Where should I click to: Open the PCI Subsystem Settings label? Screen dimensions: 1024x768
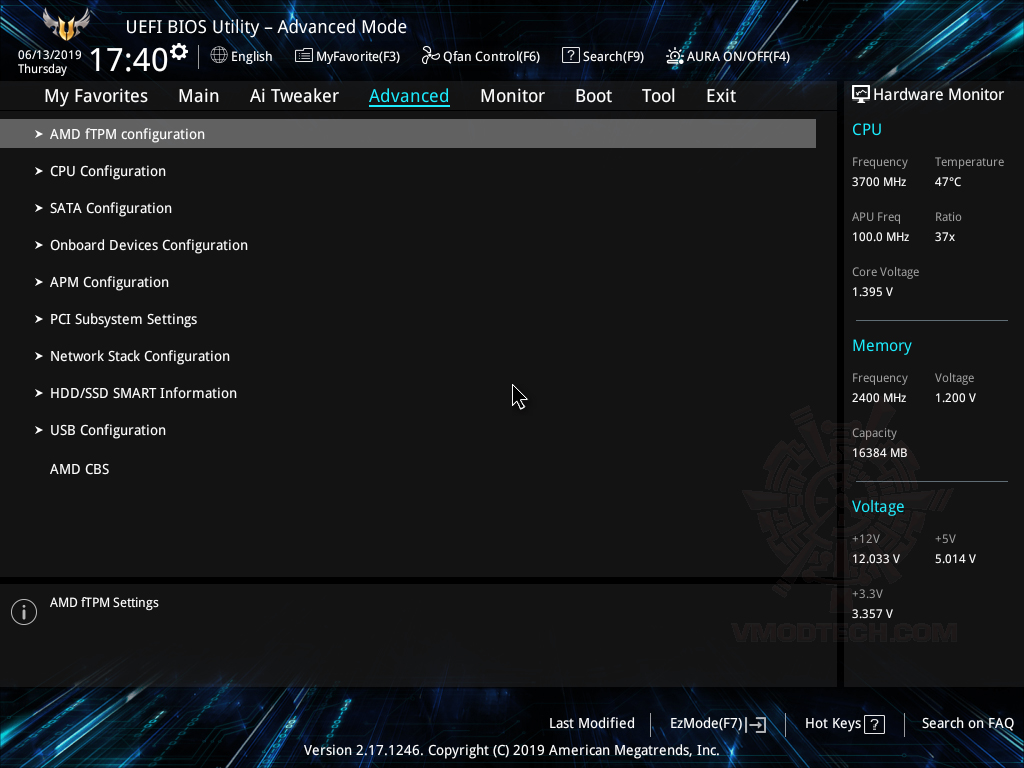coord(123,319)
